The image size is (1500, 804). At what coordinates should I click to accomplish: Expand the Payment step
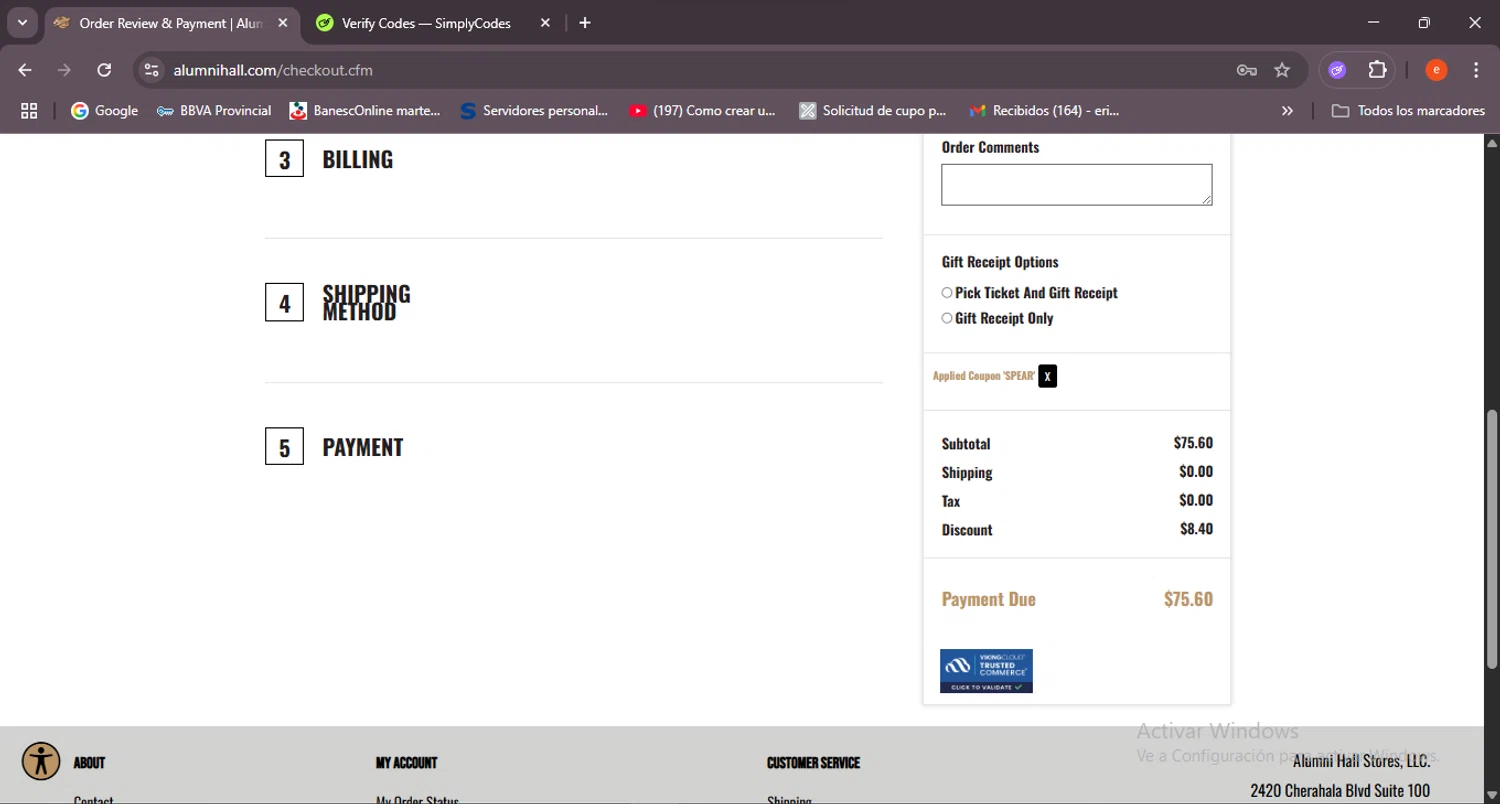pos(362,447)
